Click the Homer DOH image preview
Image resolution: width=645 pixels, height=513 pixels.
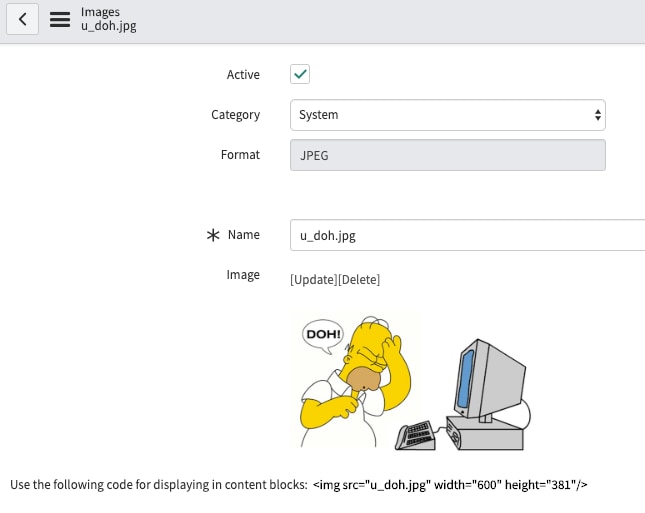point(412,381)
